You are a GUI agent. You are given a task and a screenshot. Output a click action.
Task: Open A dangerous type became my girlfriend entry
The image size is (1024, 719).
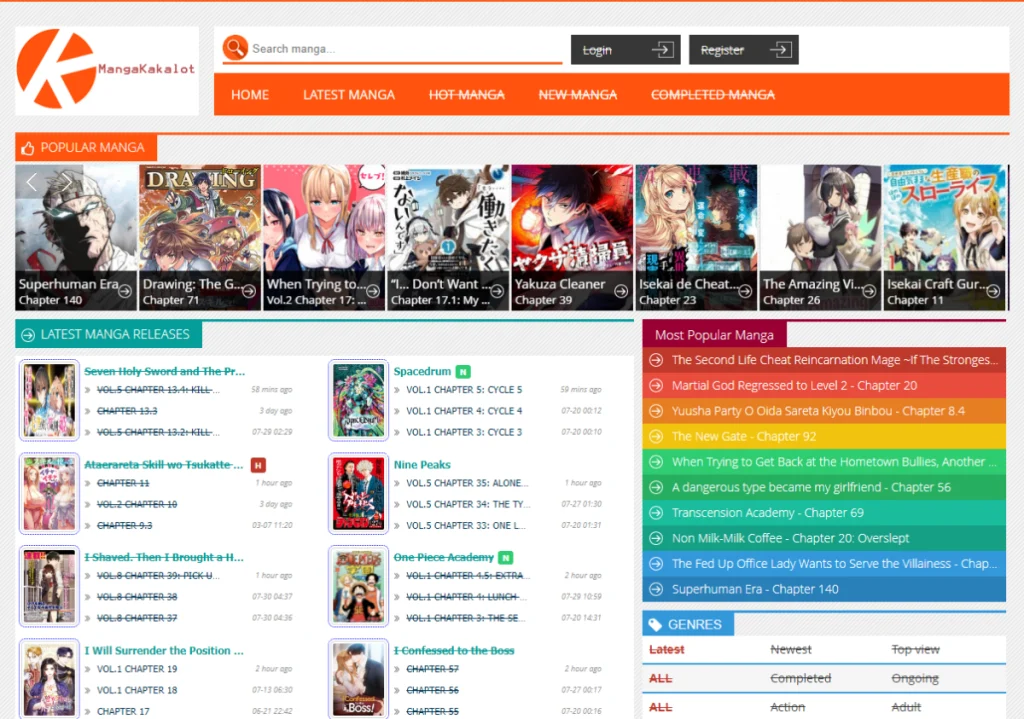tap(824, 487)
